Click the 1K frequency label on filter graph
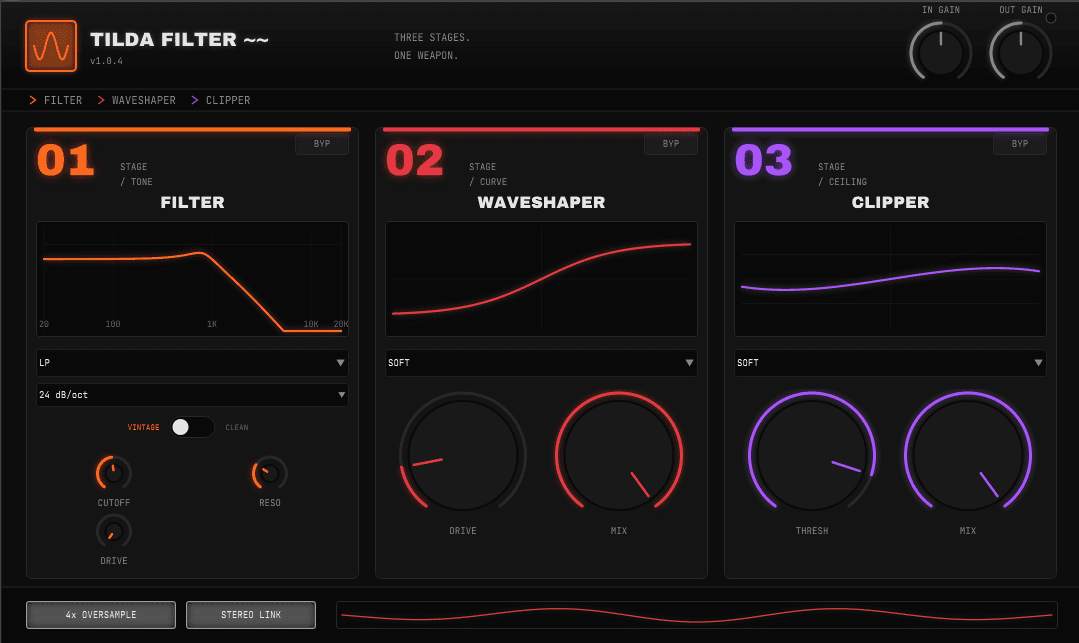This screenshot has height=643, width=1079. coord(212,324)
